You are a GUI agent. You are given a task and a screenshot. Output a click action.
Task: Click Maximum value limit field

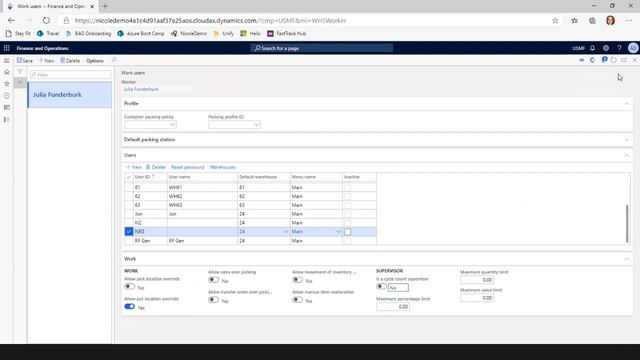click(x=477, y=298)
